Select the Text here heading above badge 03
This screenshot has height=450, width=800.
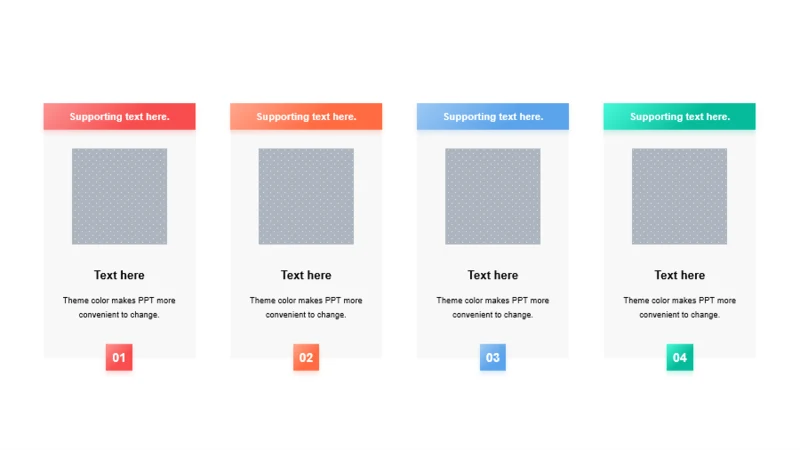point(493,275)
